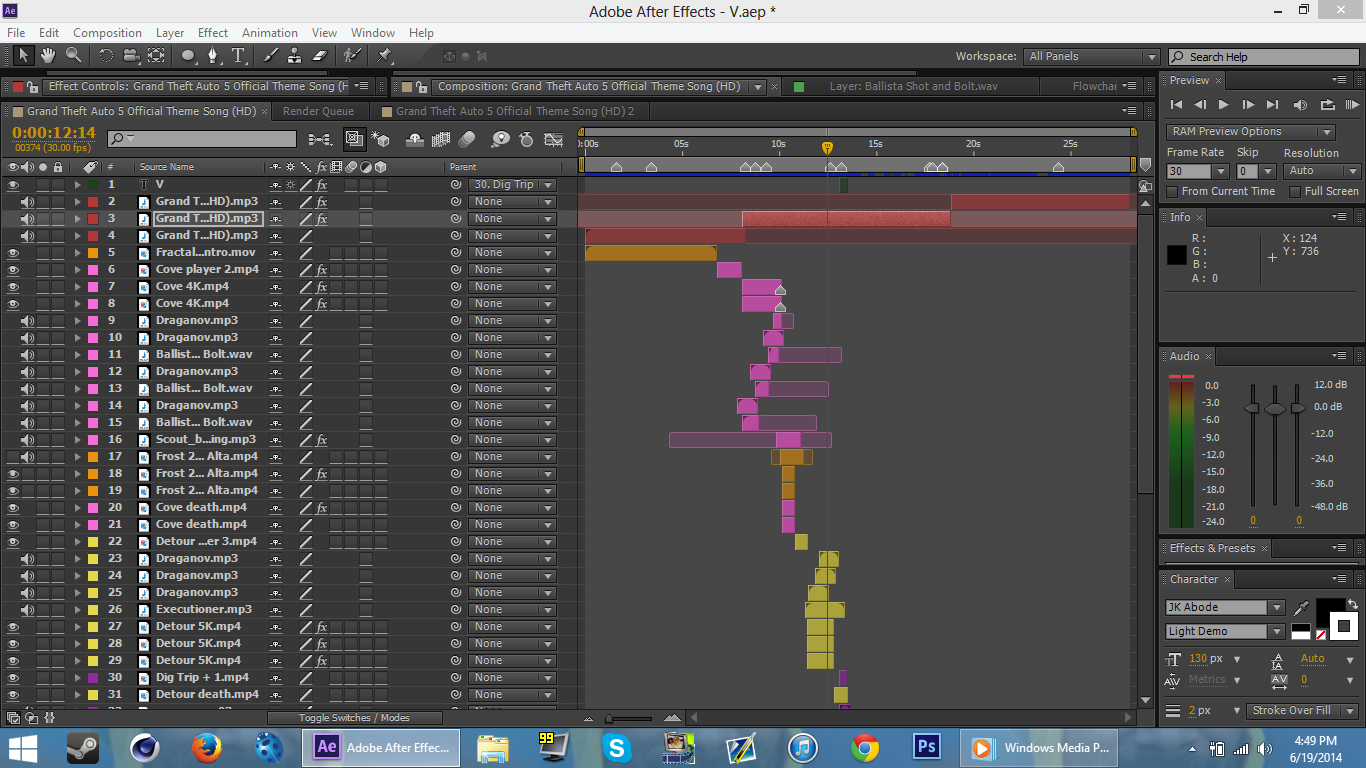Image resolution: width=1366 pixels, height=768 pixels.
Task: Toggle Auto-keyframe stopwatch icon
Action: (526, 139)
